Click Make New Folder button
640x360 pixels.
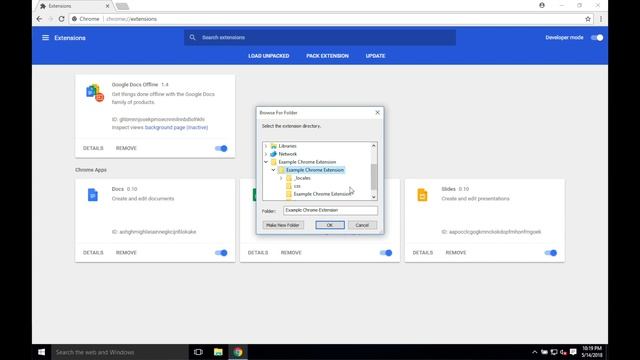tap(283, 225)
